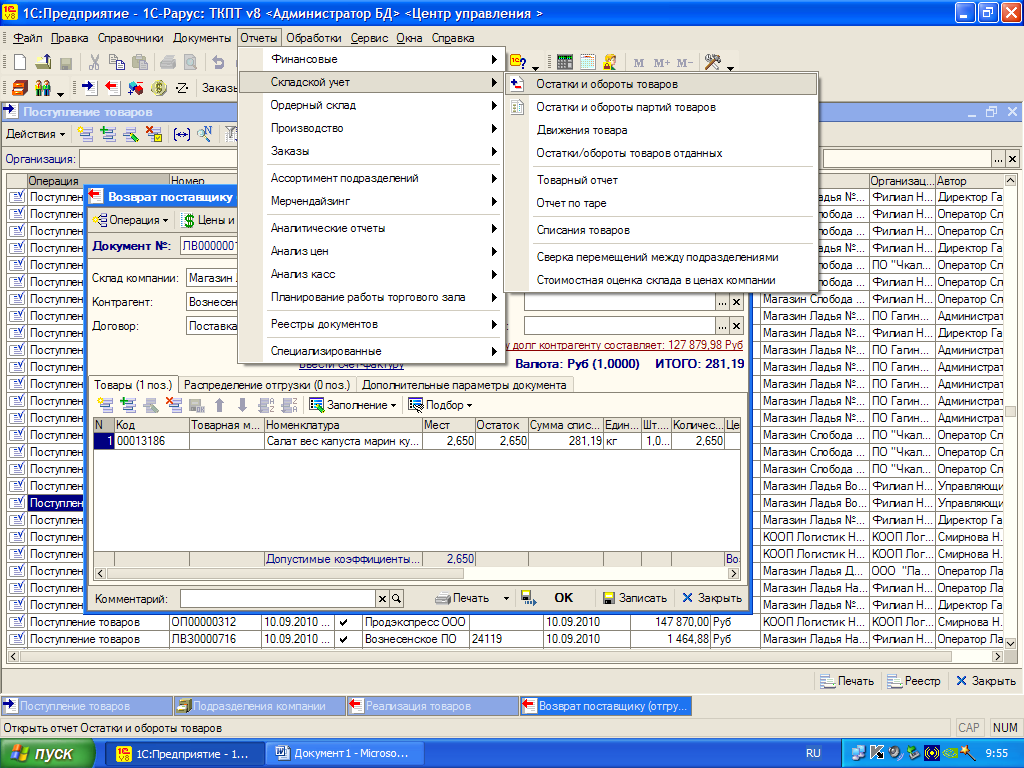
Task: Expand the Финансовые submenu
Action: pyautogui.click(x=372, y=59)
